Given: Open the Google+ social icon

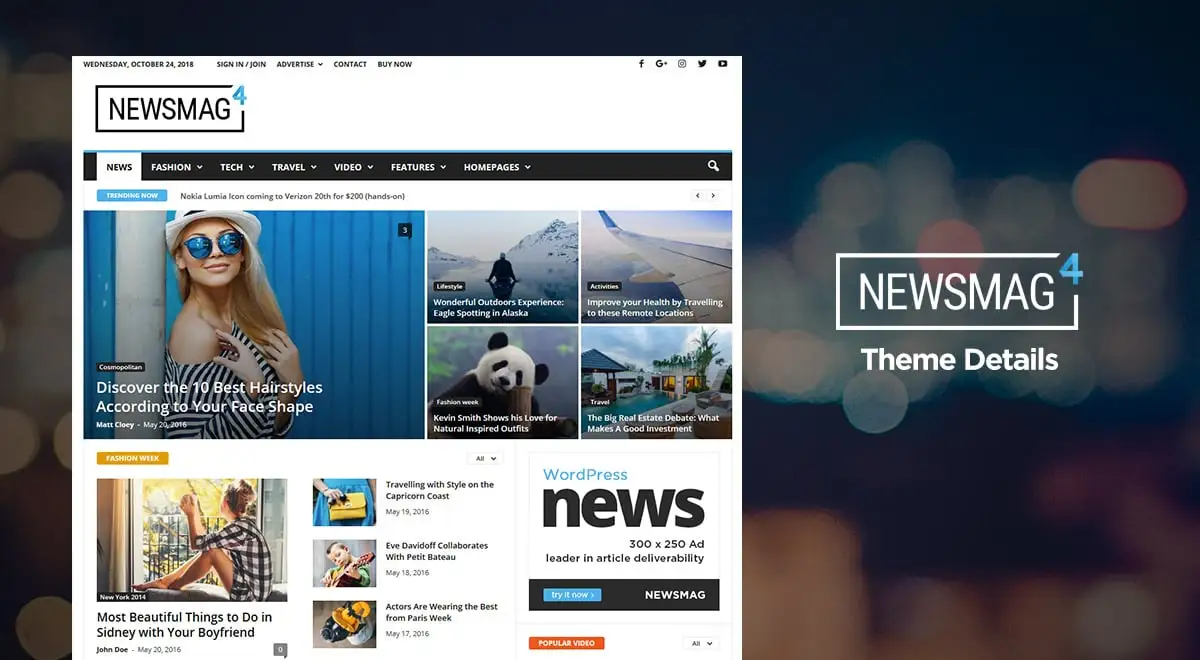Looking at the screenshot, I should coord(661,63).
